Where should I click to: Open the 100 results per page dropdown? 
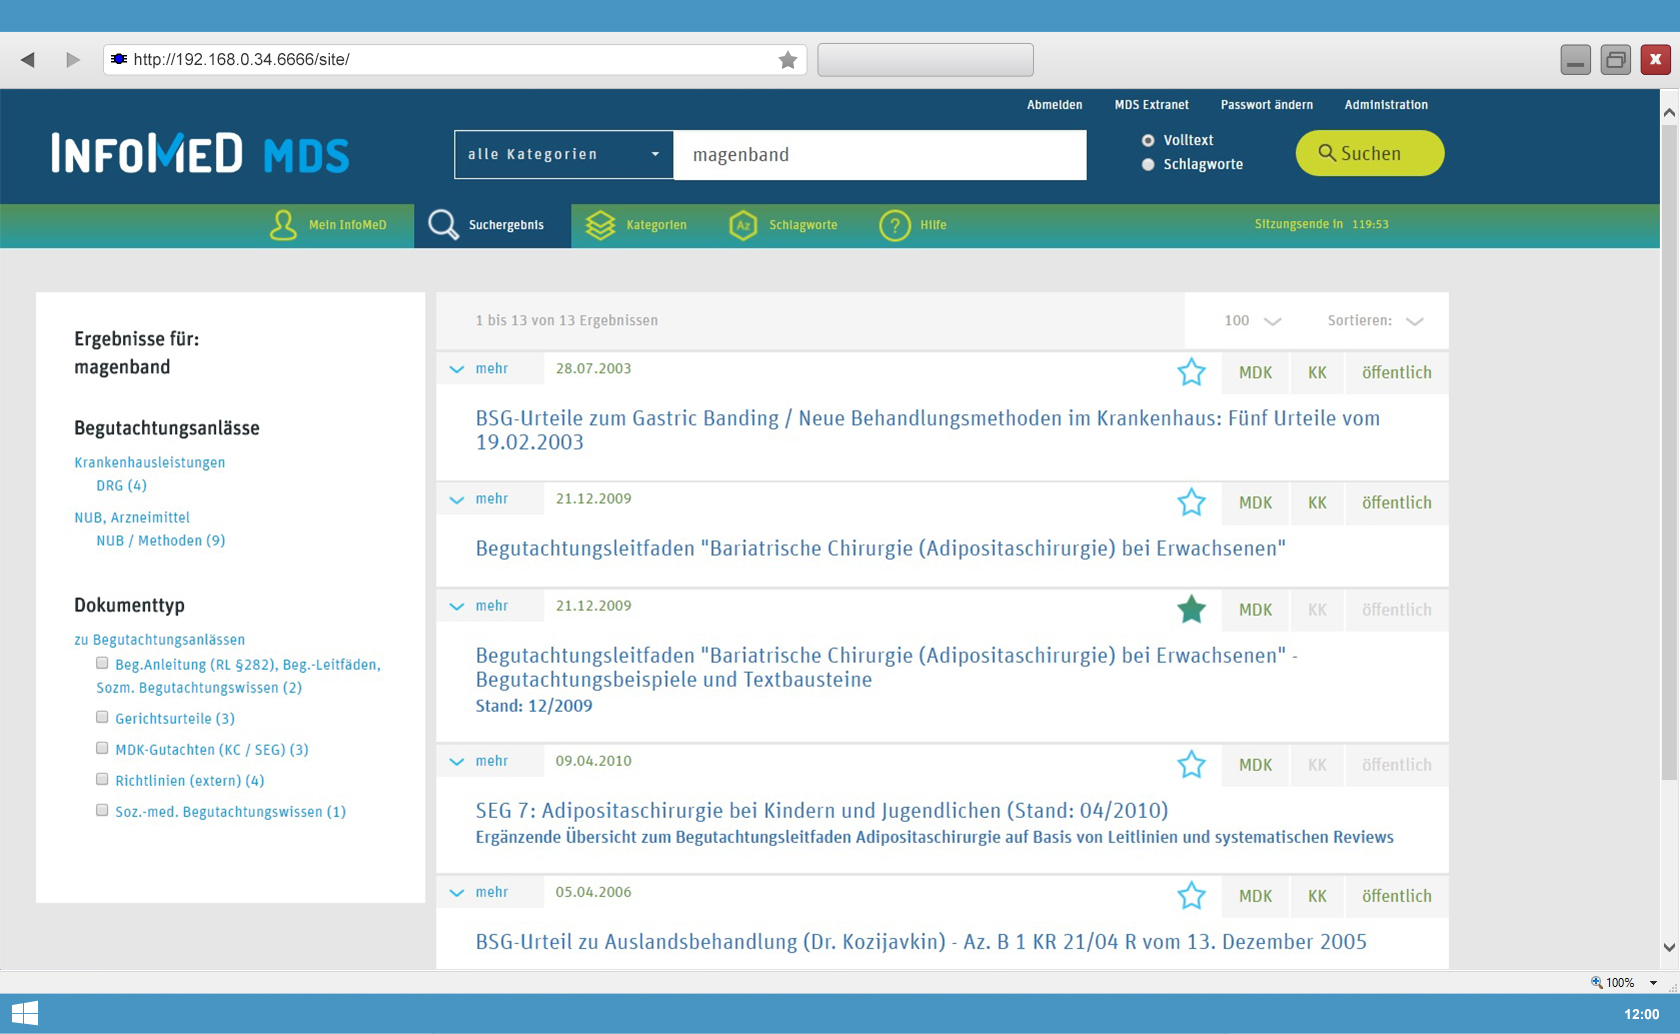coord(1252,321)
